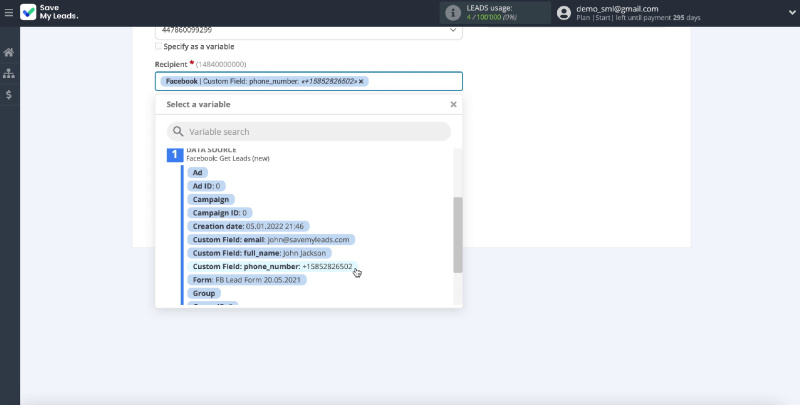Click the search magnifier icon
800x405 pixels.
pos(178,132)
